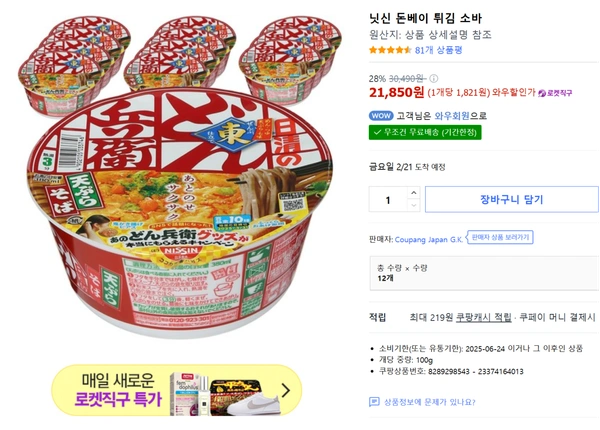Click 상품정보에 문제가 있나요 link
The image size is (600, 430).
coord(430,402)
